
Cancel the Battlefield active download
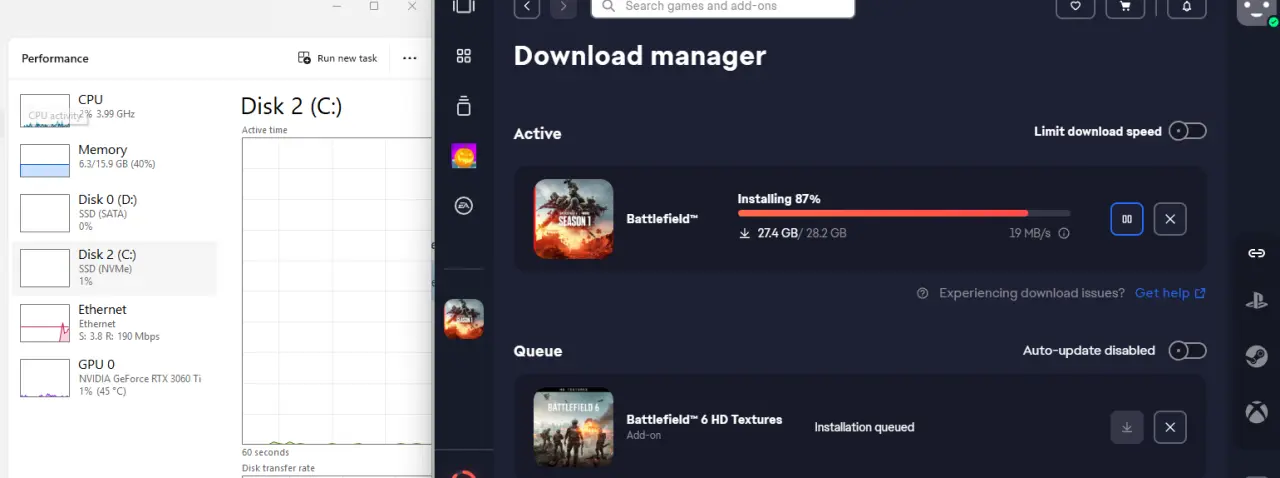click(1170, 219)
